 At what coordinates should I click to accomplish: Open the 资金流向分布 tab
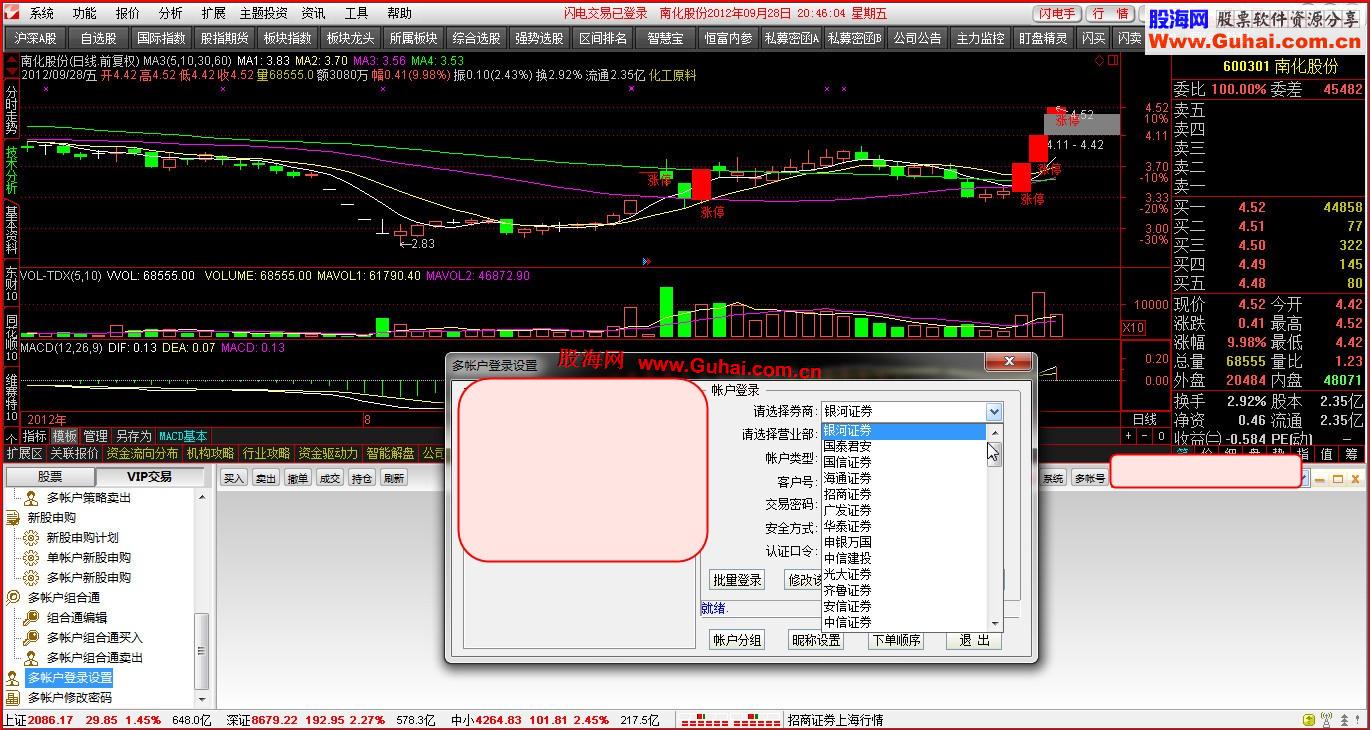tap(142, 453)
